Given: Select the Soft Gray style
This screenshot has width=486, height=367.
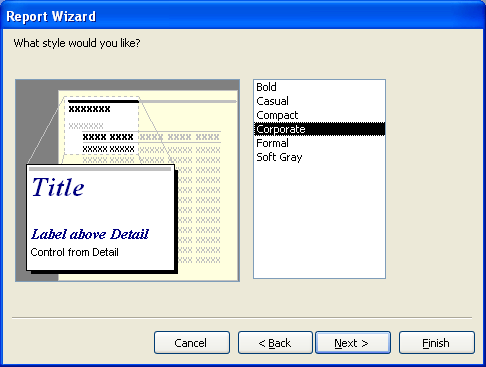Looking at the screenshot, I should tap(319, 157).
